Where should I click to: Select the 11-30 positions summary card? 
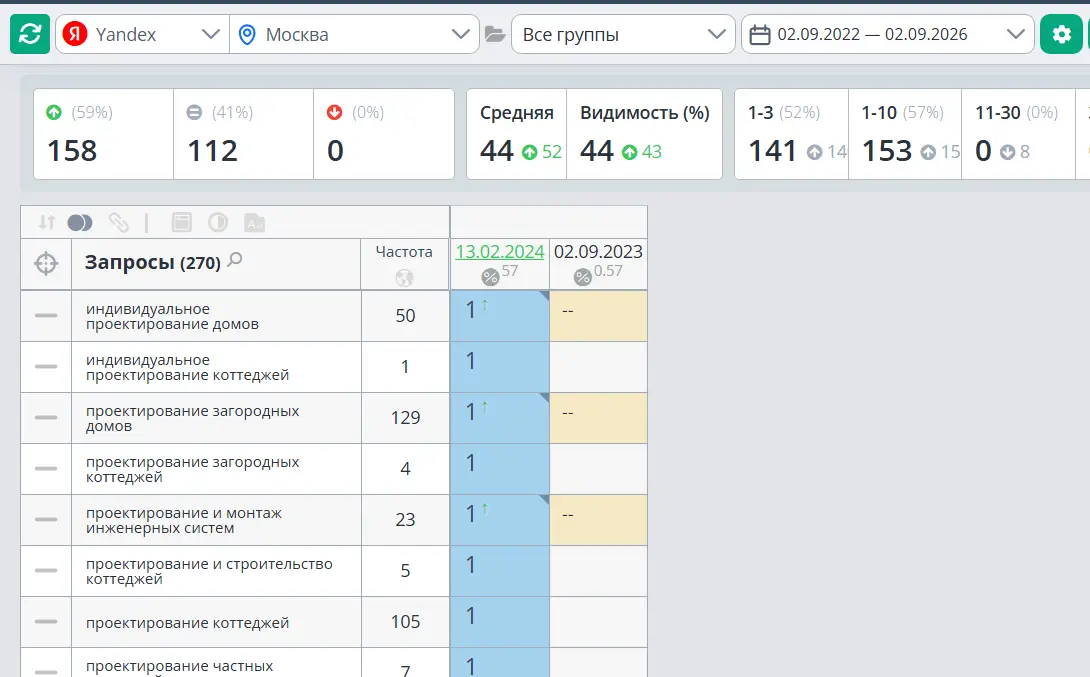[1018, 134]
